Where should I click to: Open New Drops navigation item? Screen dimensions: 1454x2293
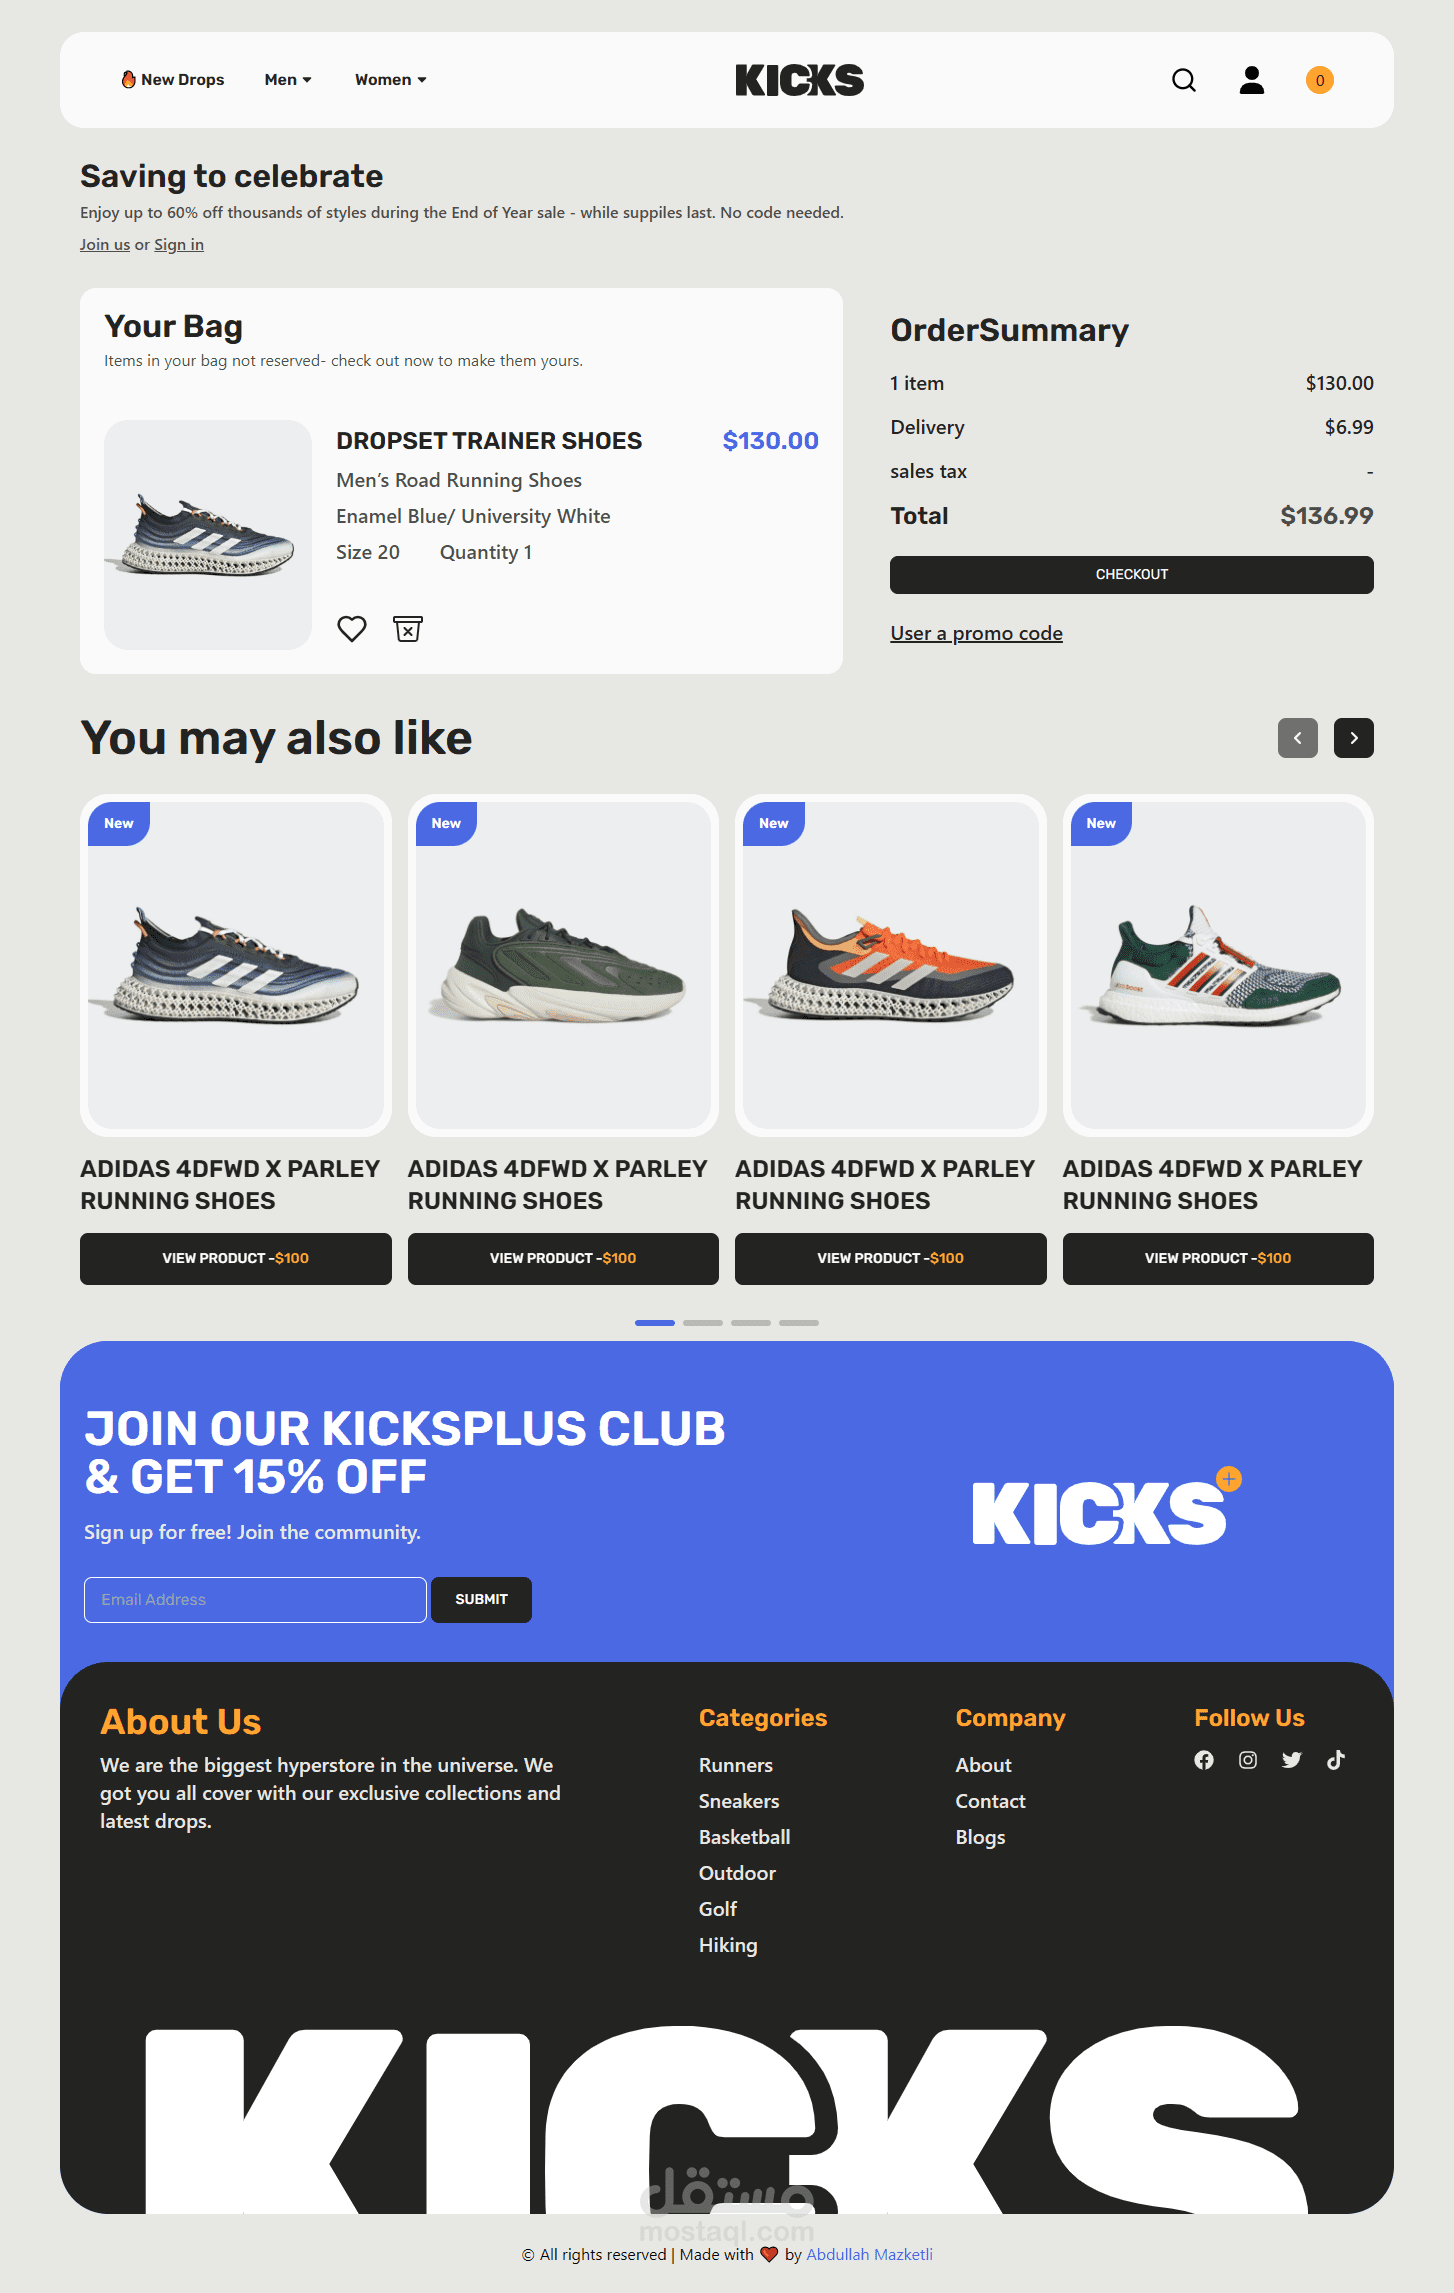[x=173, y=80]
